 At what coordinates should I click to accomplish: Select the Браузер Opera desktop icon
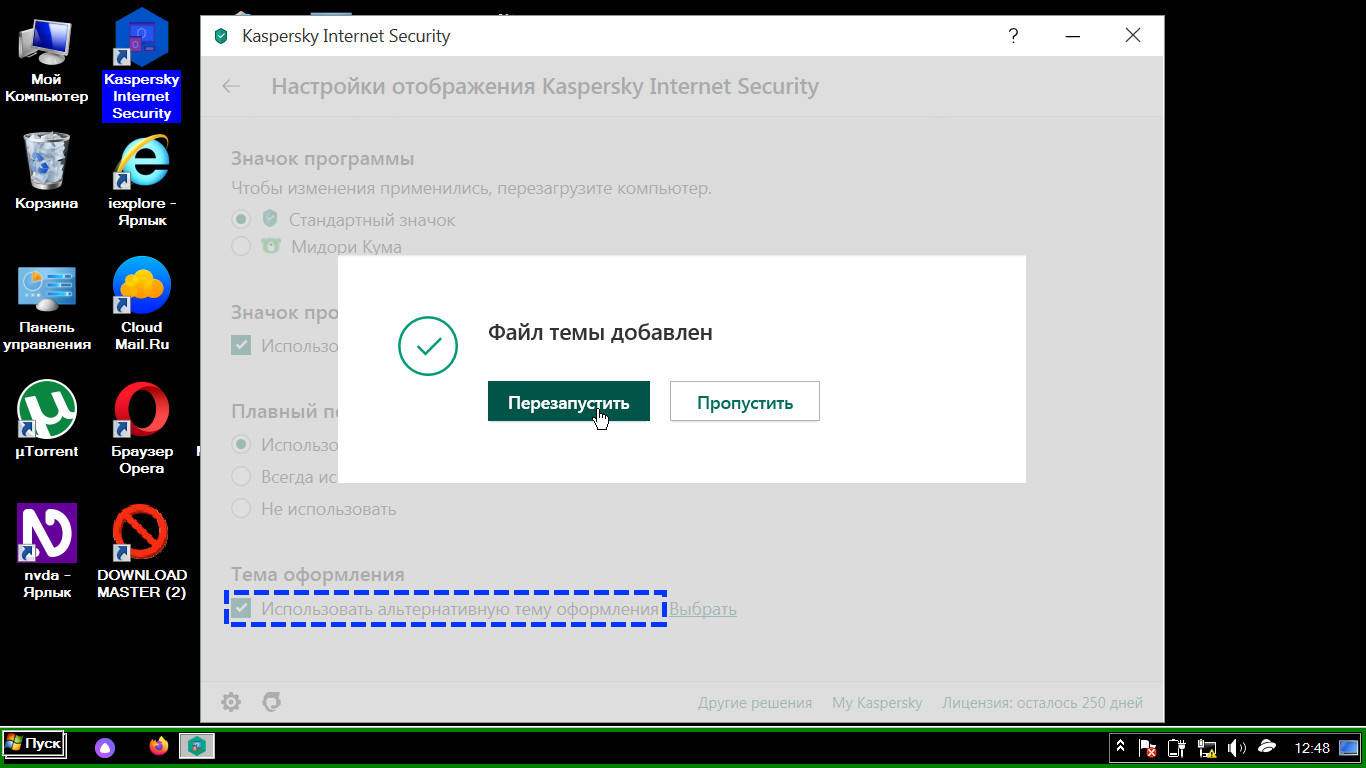(x=141, y=412)
